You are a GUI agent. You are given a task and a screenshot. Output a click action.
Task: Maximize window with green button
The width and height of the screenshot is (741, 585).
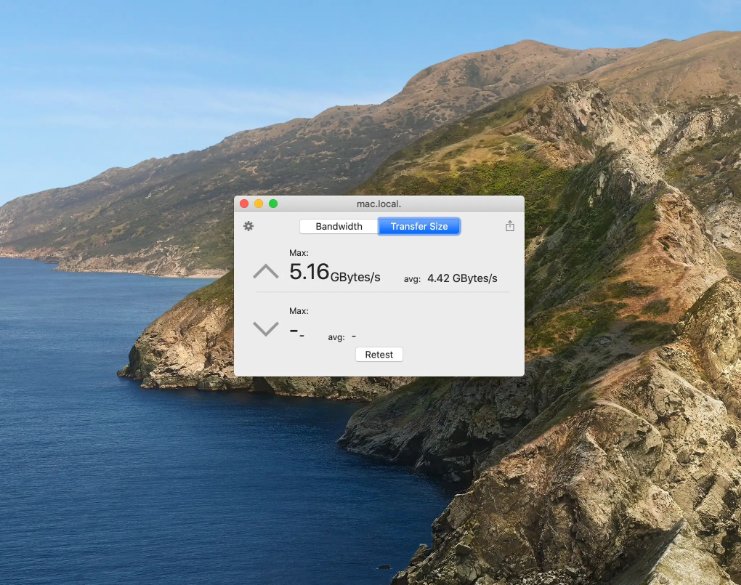click(273, 203)
